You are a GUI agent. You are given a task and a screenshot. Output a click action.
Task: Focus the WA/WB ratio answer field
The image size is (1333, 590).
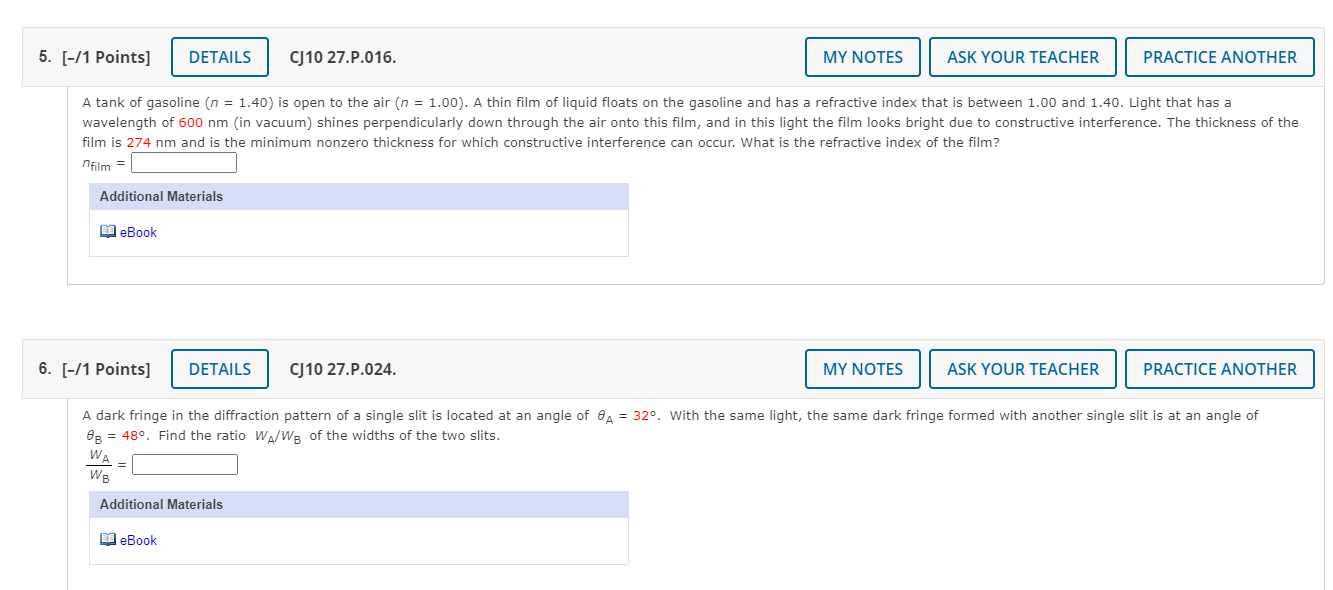tap(185, 465)
